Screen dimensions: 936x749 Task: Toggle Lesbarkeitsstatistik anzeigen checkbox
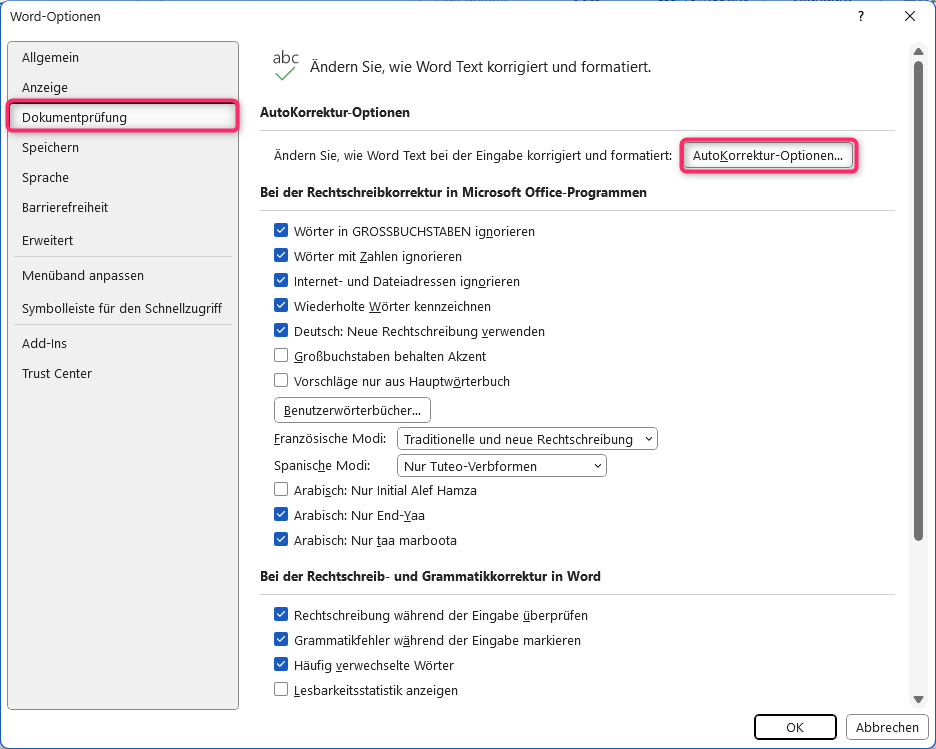point(281,689)
